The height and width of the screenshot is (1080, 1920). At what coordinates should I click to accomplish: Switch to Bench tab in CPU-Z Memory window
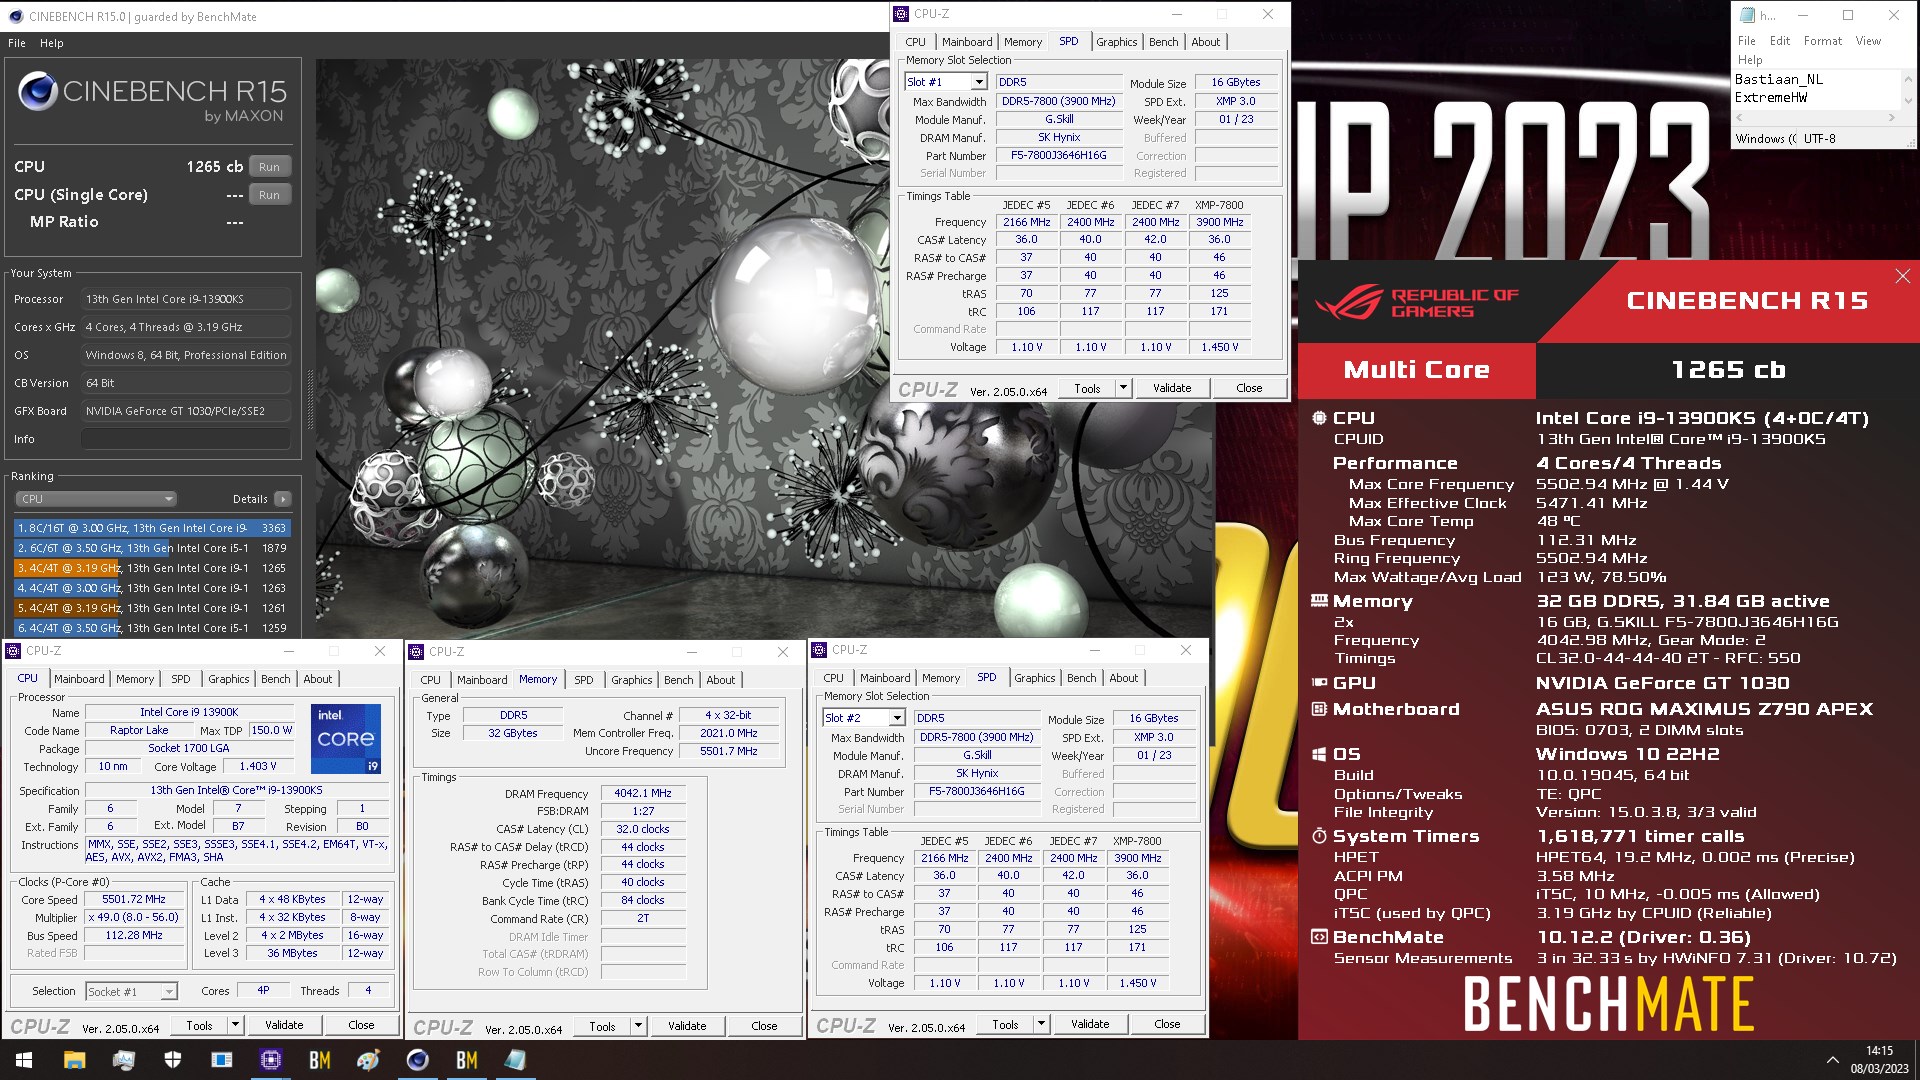click(x=678, y=680)
